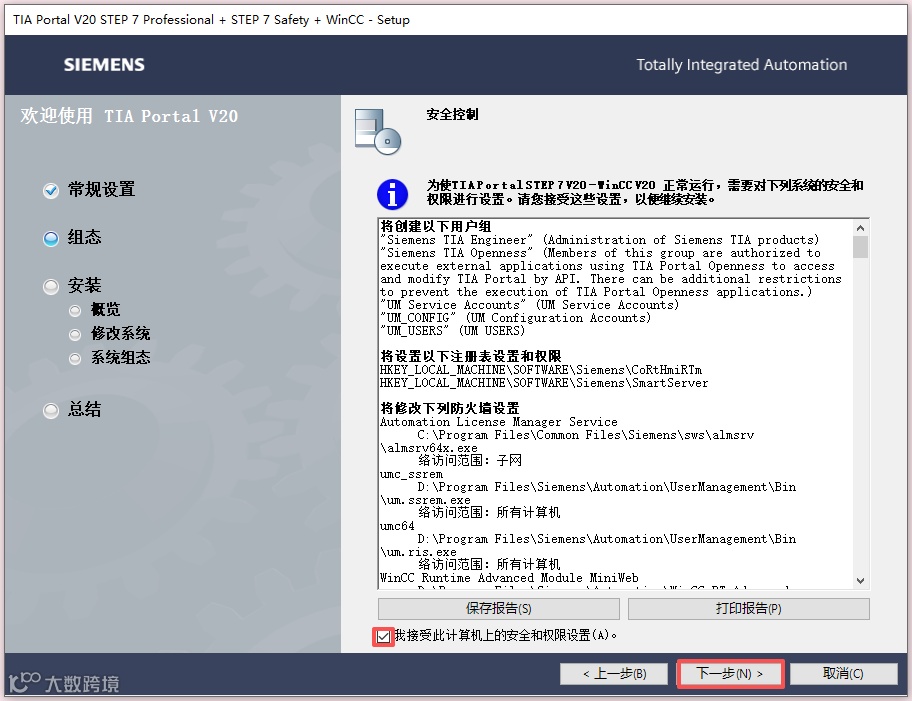Click the report scrollbar thumb
912x701 pixels.
(860, 246)
